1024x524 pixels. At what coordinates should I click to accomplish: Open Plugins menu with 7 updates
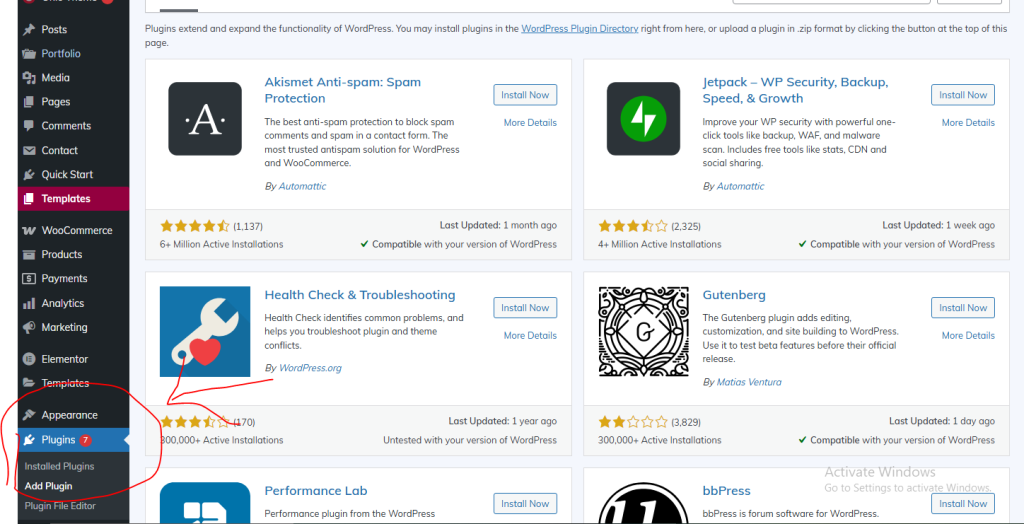click(74, 440)
